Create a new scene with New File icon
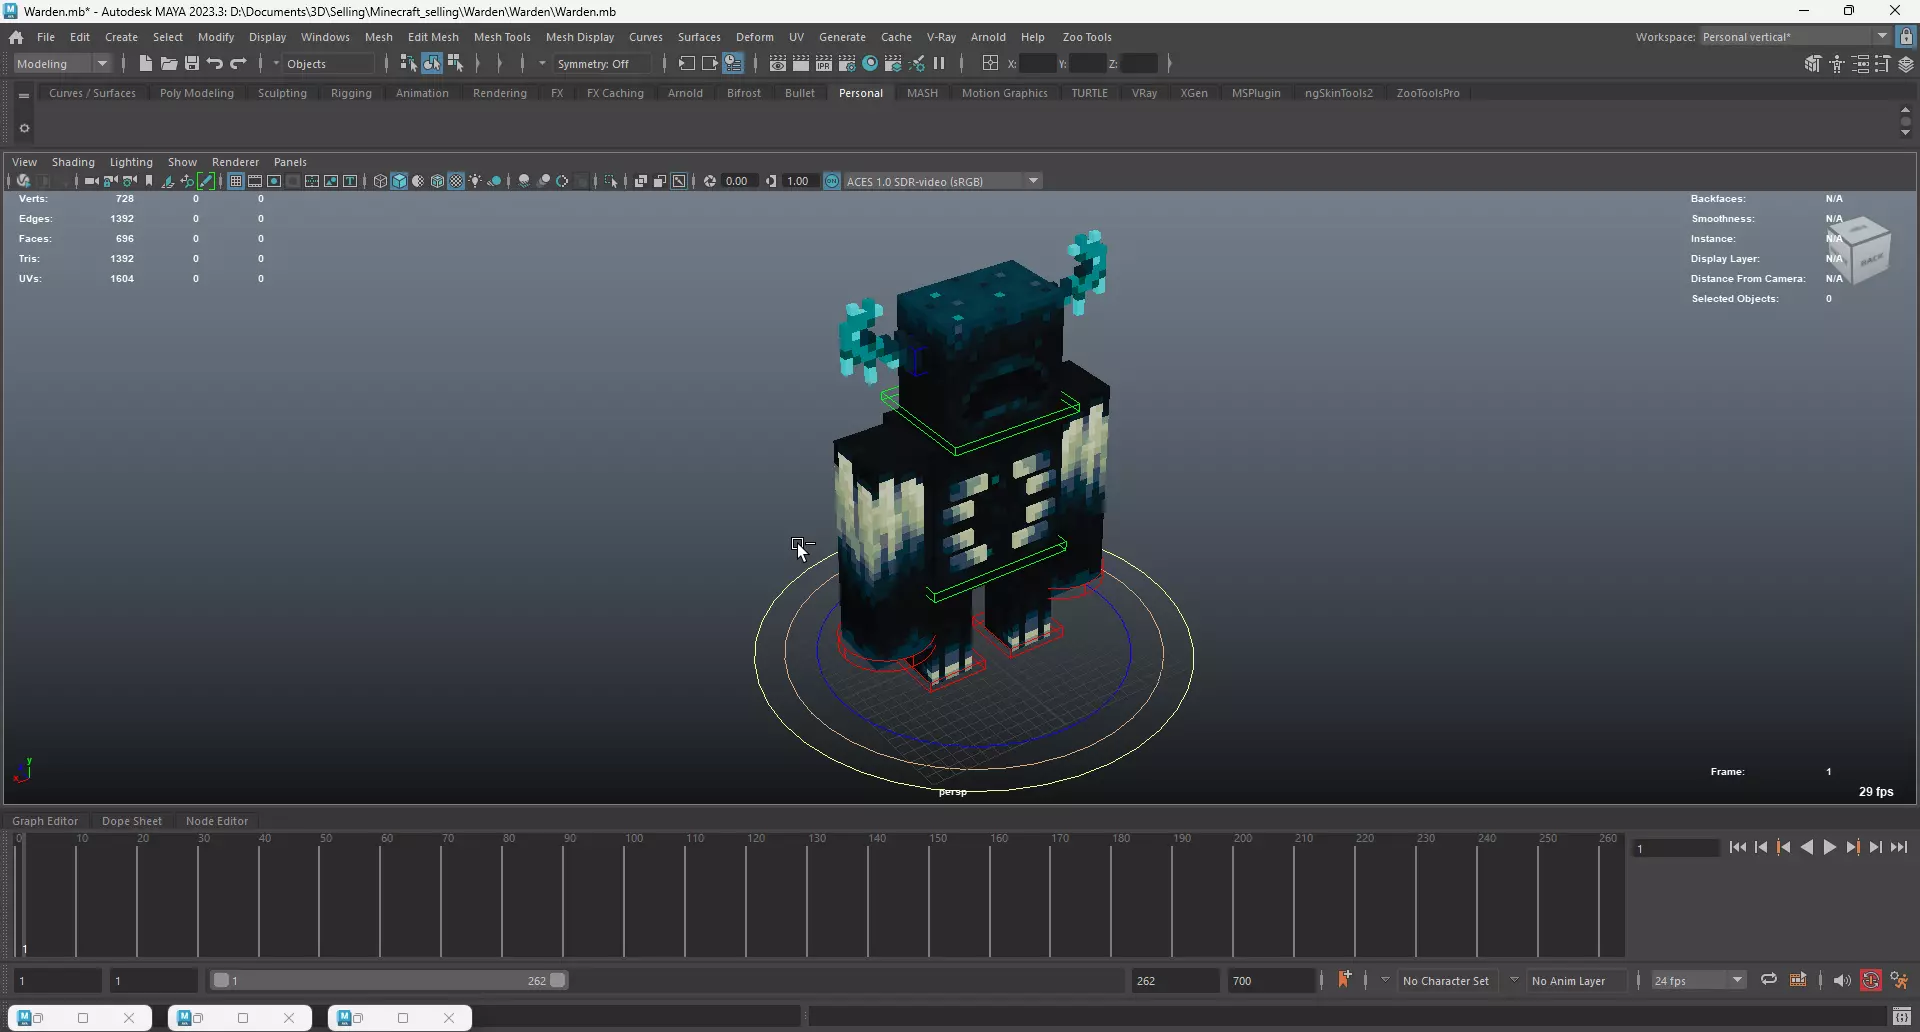This screenshot has height=1032, width=1920. coord(145,64)
